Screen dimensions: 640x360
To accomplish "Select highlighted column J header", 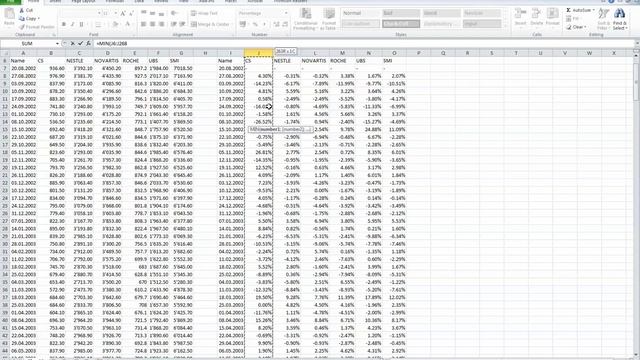I will tap(258, 53).
